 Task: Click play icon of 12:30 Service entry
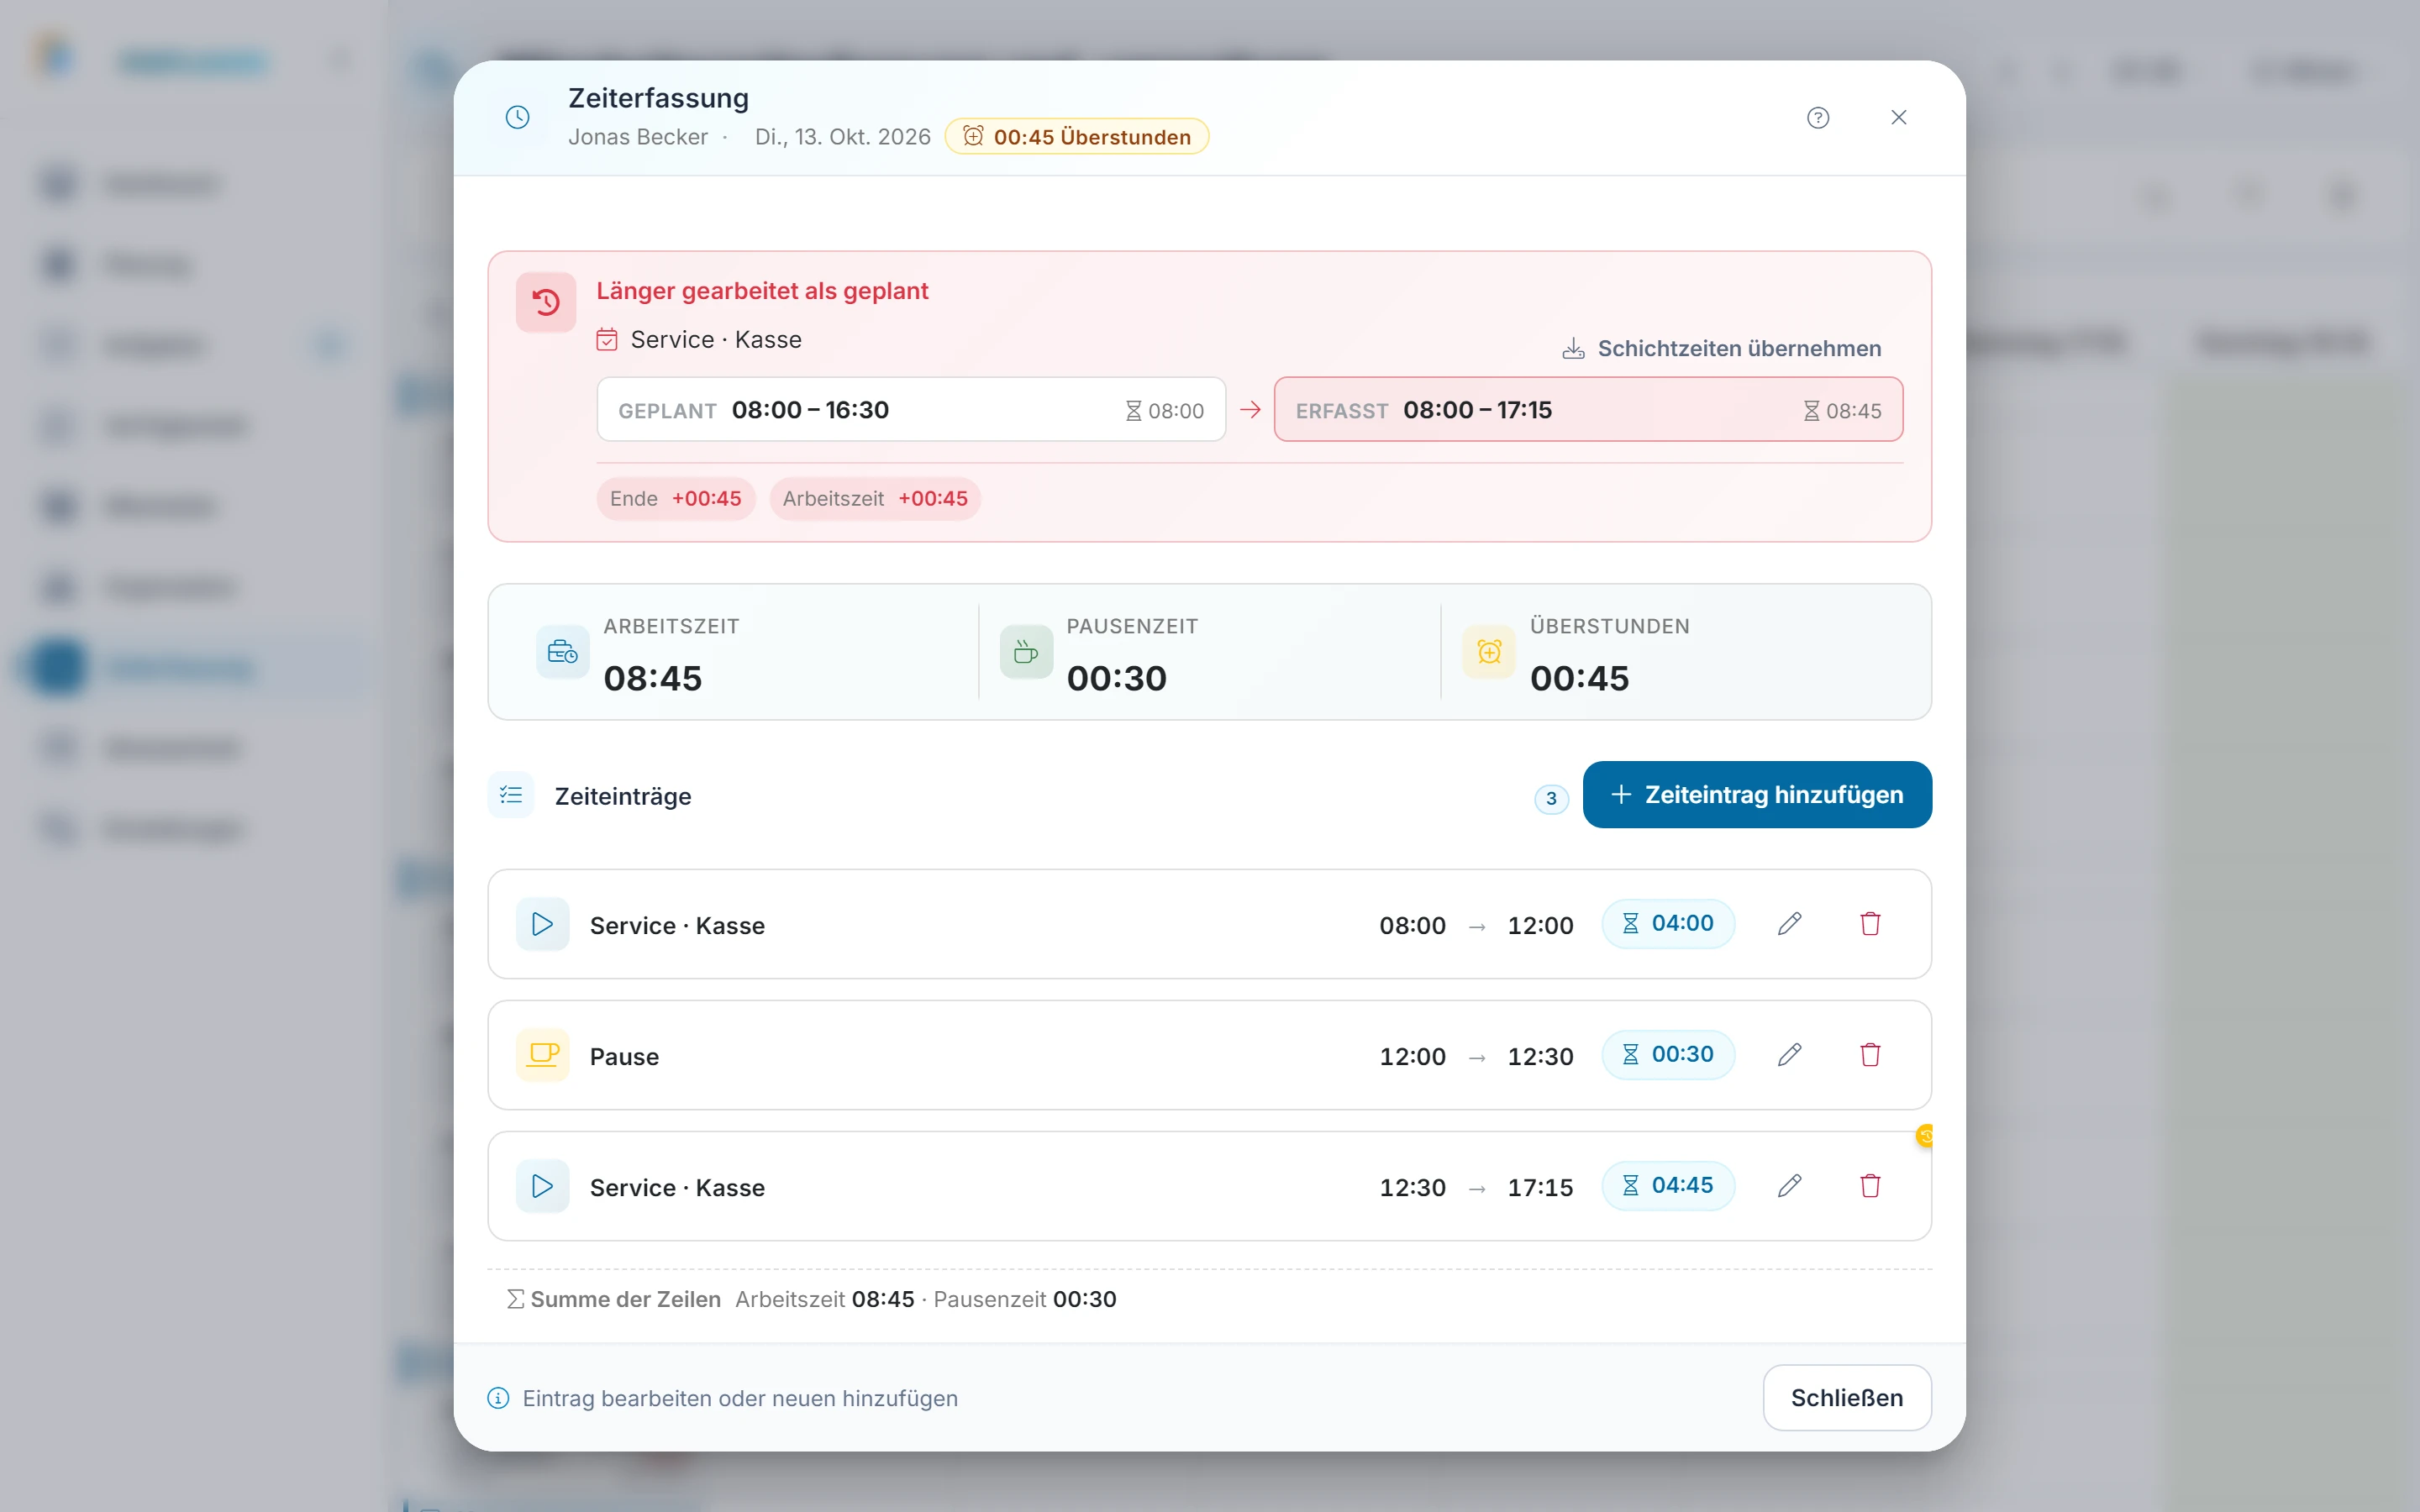pos(543,1186)
